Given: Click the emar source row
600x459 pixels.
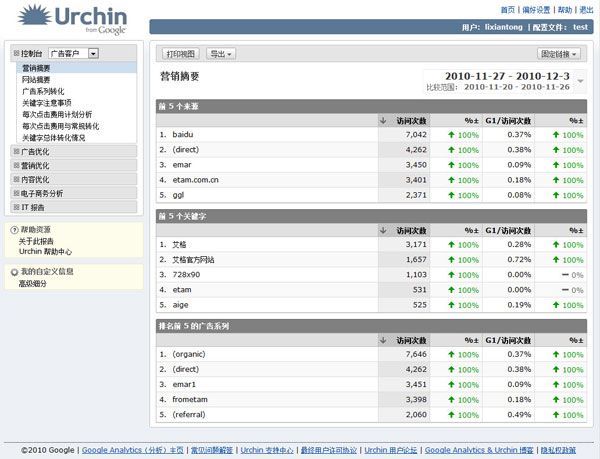Looking at the screenshot, I should point(371,165).
